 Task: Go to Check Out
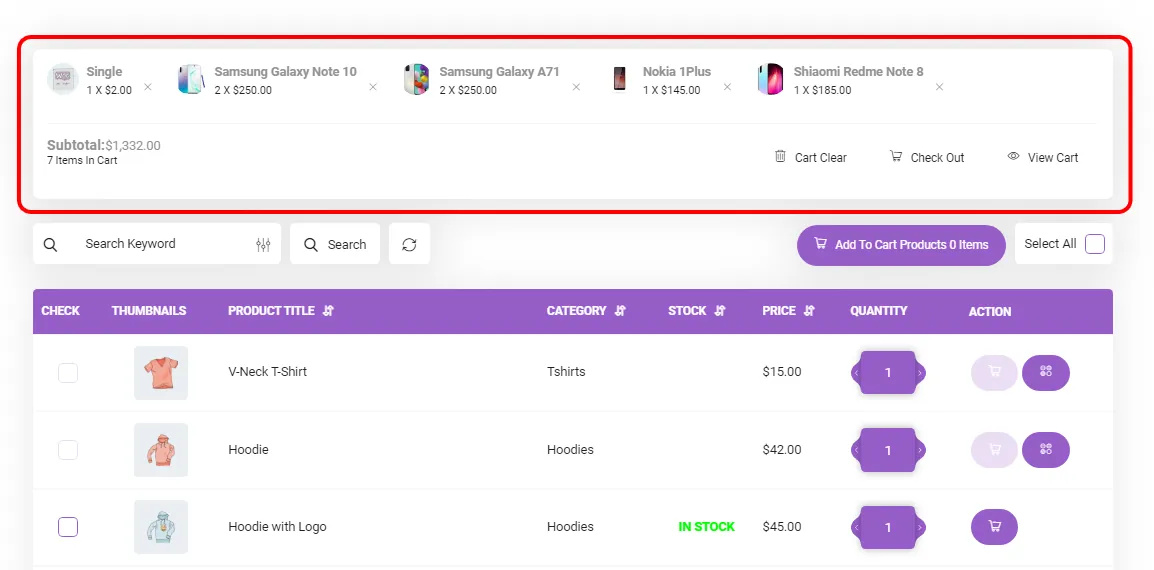[927, 157]
